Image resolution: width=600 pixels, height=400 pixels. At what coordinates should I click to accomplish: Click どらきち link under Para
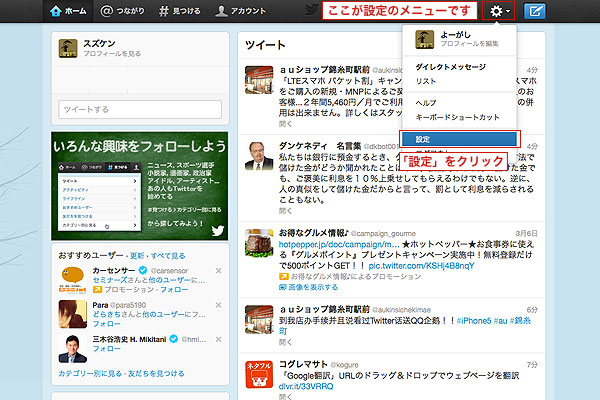107,314
